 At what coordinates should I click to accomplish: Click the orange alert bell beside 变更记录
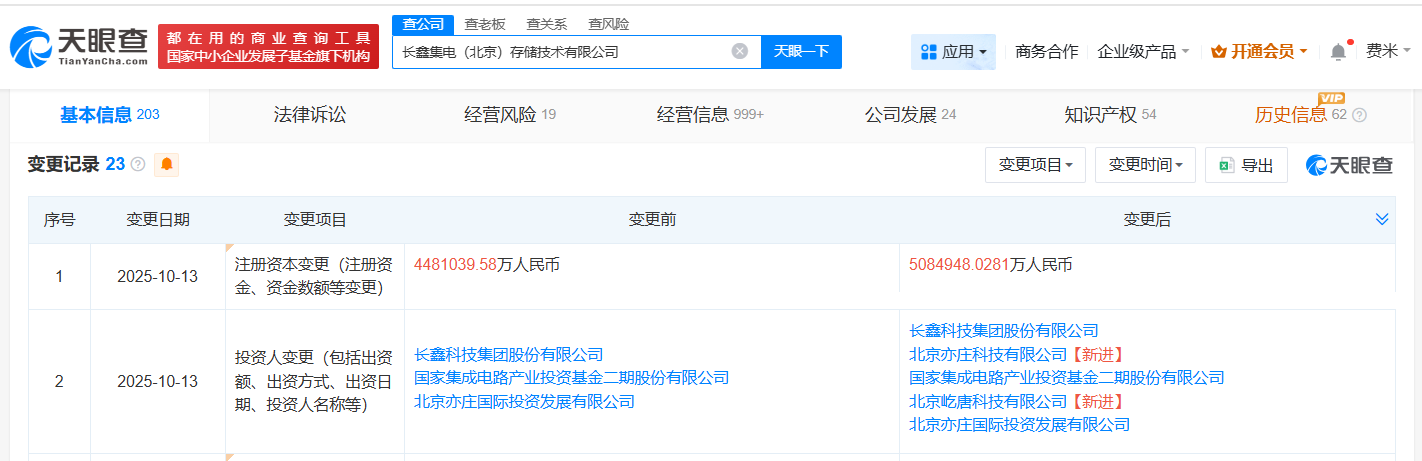click(166, 165)
